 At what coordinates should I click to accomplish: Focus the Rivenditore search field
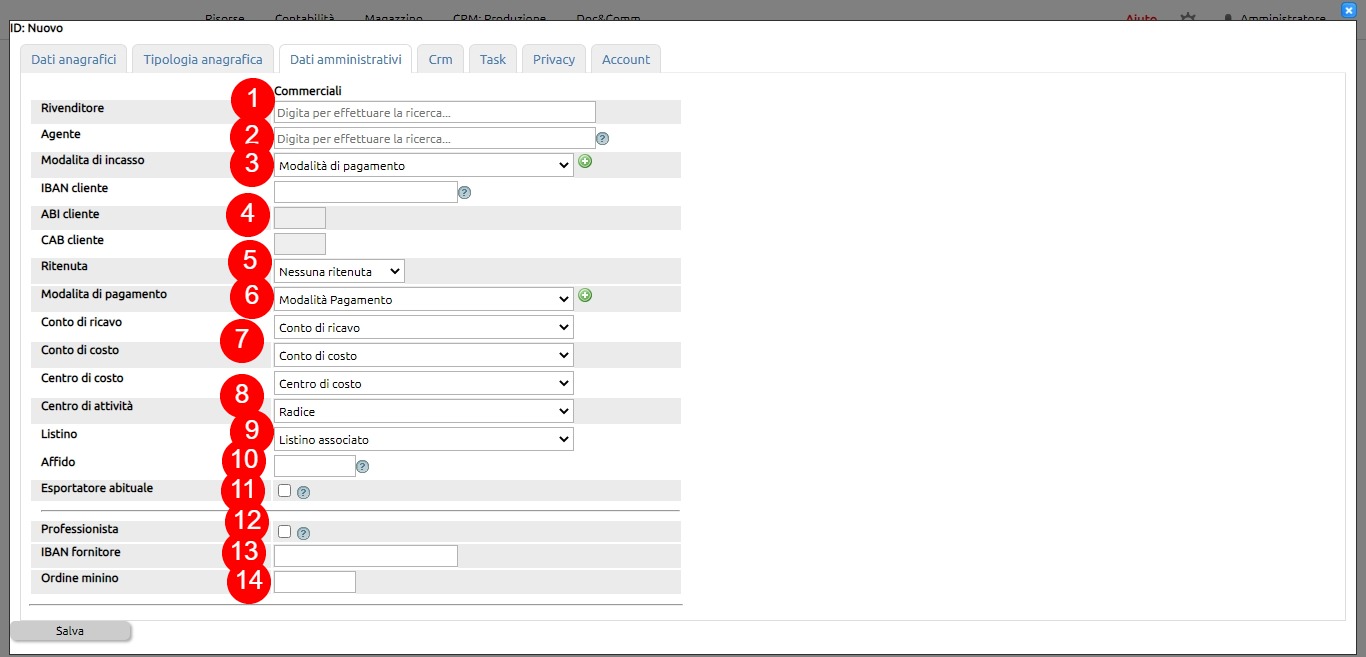tap(435, 112)
